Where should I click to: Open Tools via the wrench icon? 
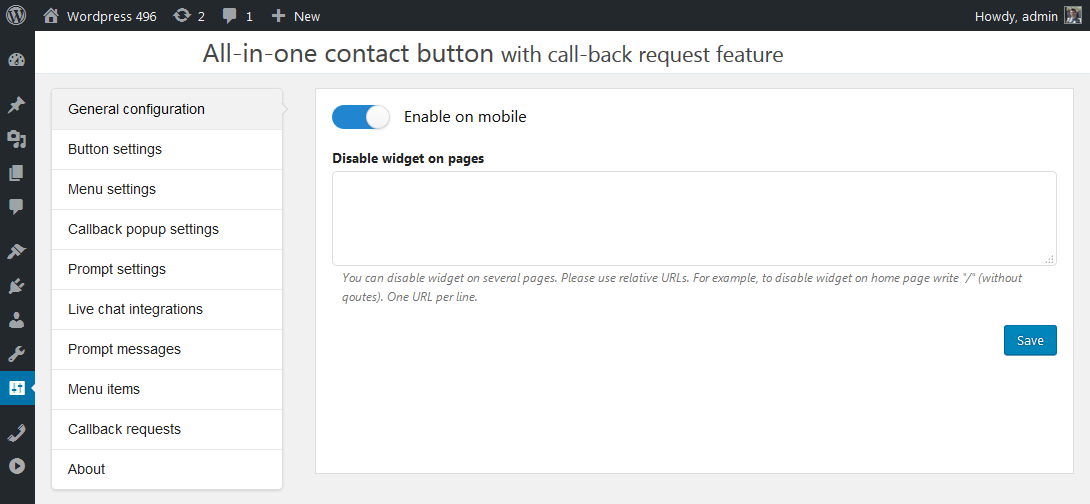[17, 354]
